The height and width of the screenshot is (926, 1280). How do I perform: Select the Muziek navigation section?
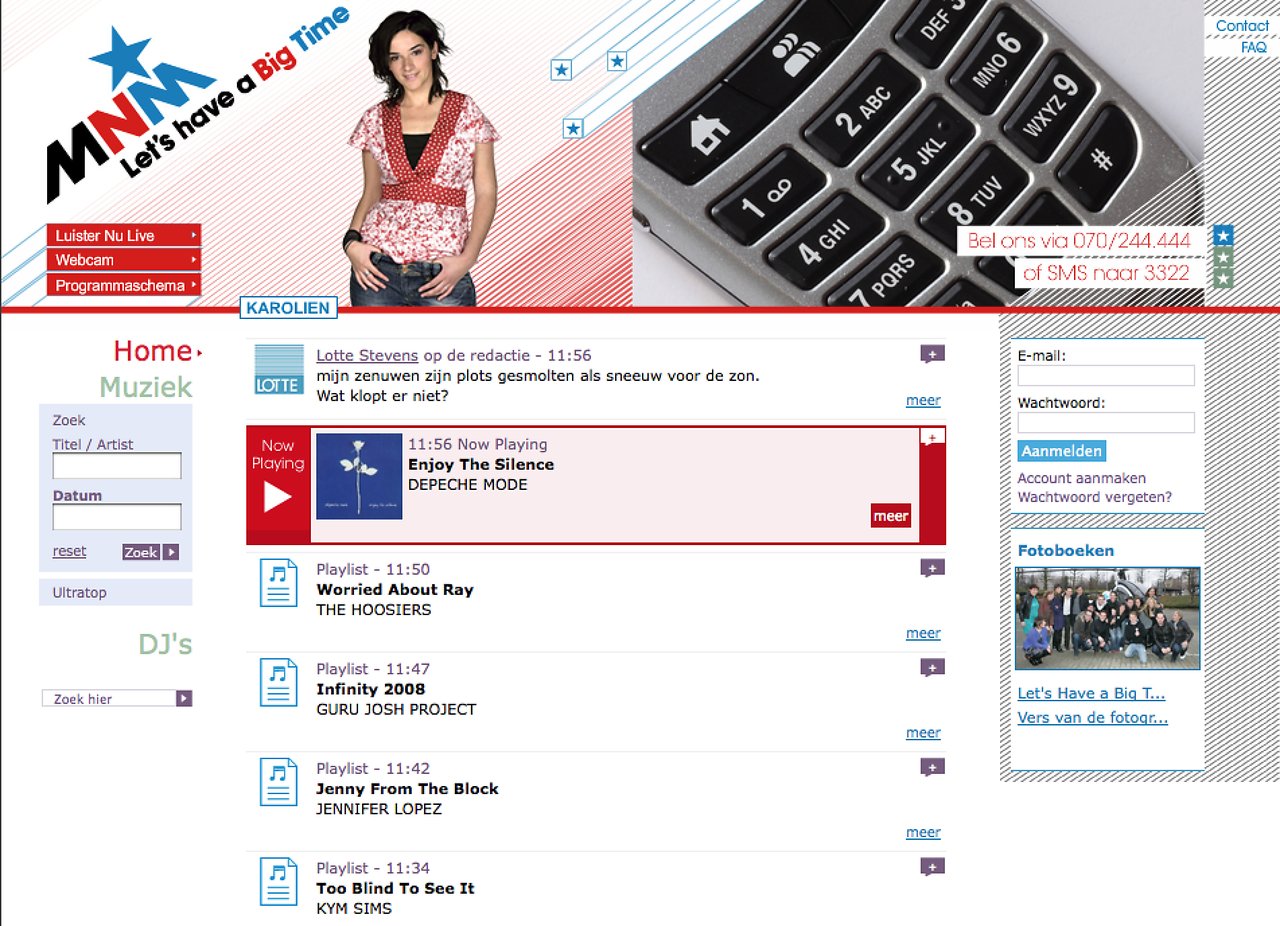(x=145, y=387)
